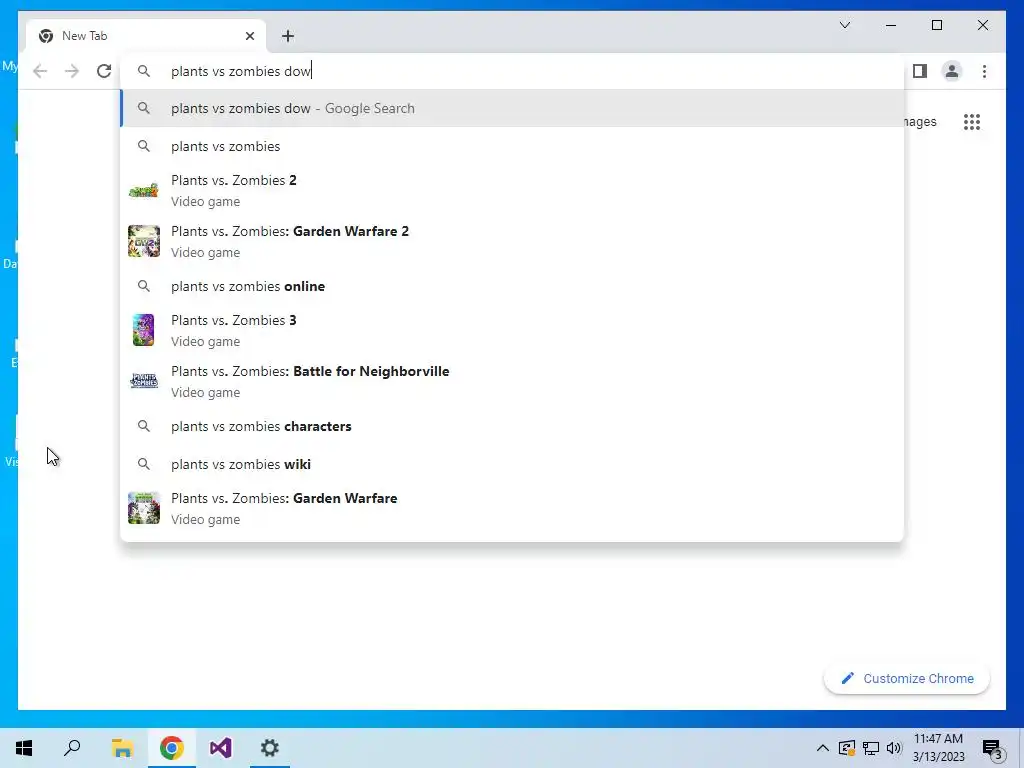The image size is (1024, 768).
Task: Click the browser back arrow
Action: 40,71
